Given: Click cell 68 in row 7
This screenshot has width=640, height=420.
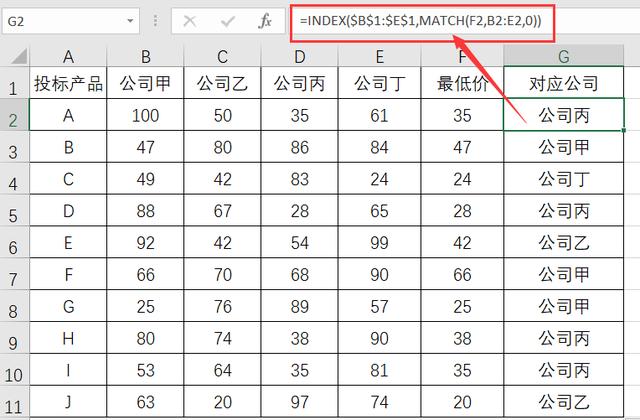Looking at the screenshot, I should [x=300, y=274].
